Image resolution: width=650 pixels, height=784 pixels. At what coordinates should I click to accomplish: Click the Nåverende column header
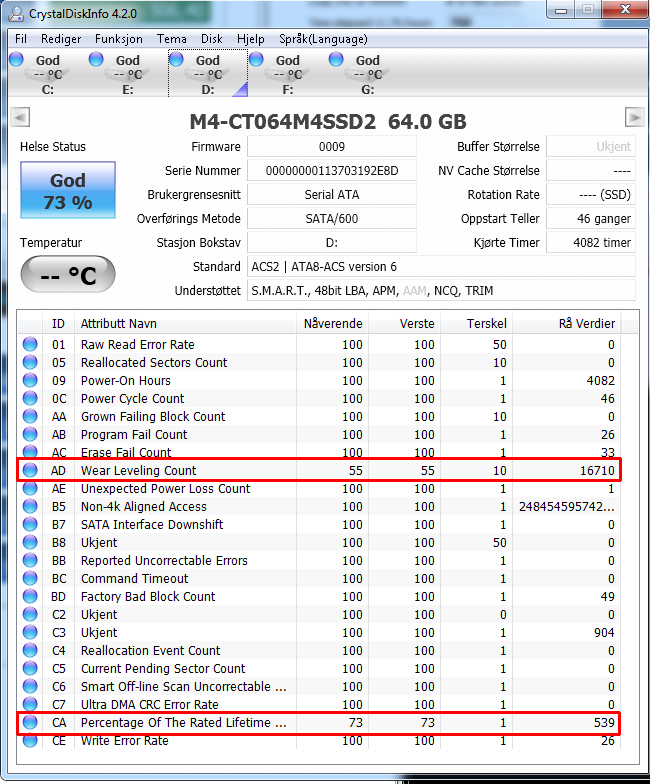pos(332,324)
